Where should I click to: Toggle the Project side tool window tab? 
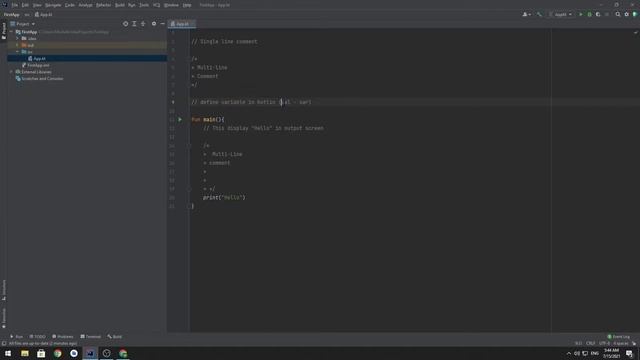4,31
